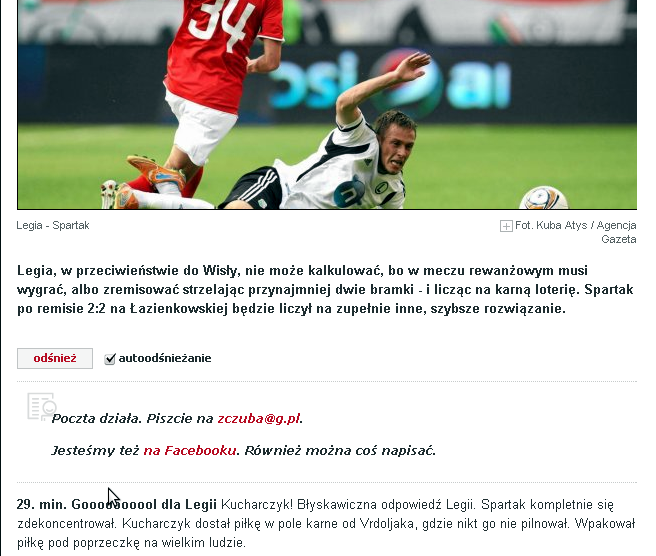Click the red number 34 jersey
This screenshot has height=556, width=656.
click(223, 50)
